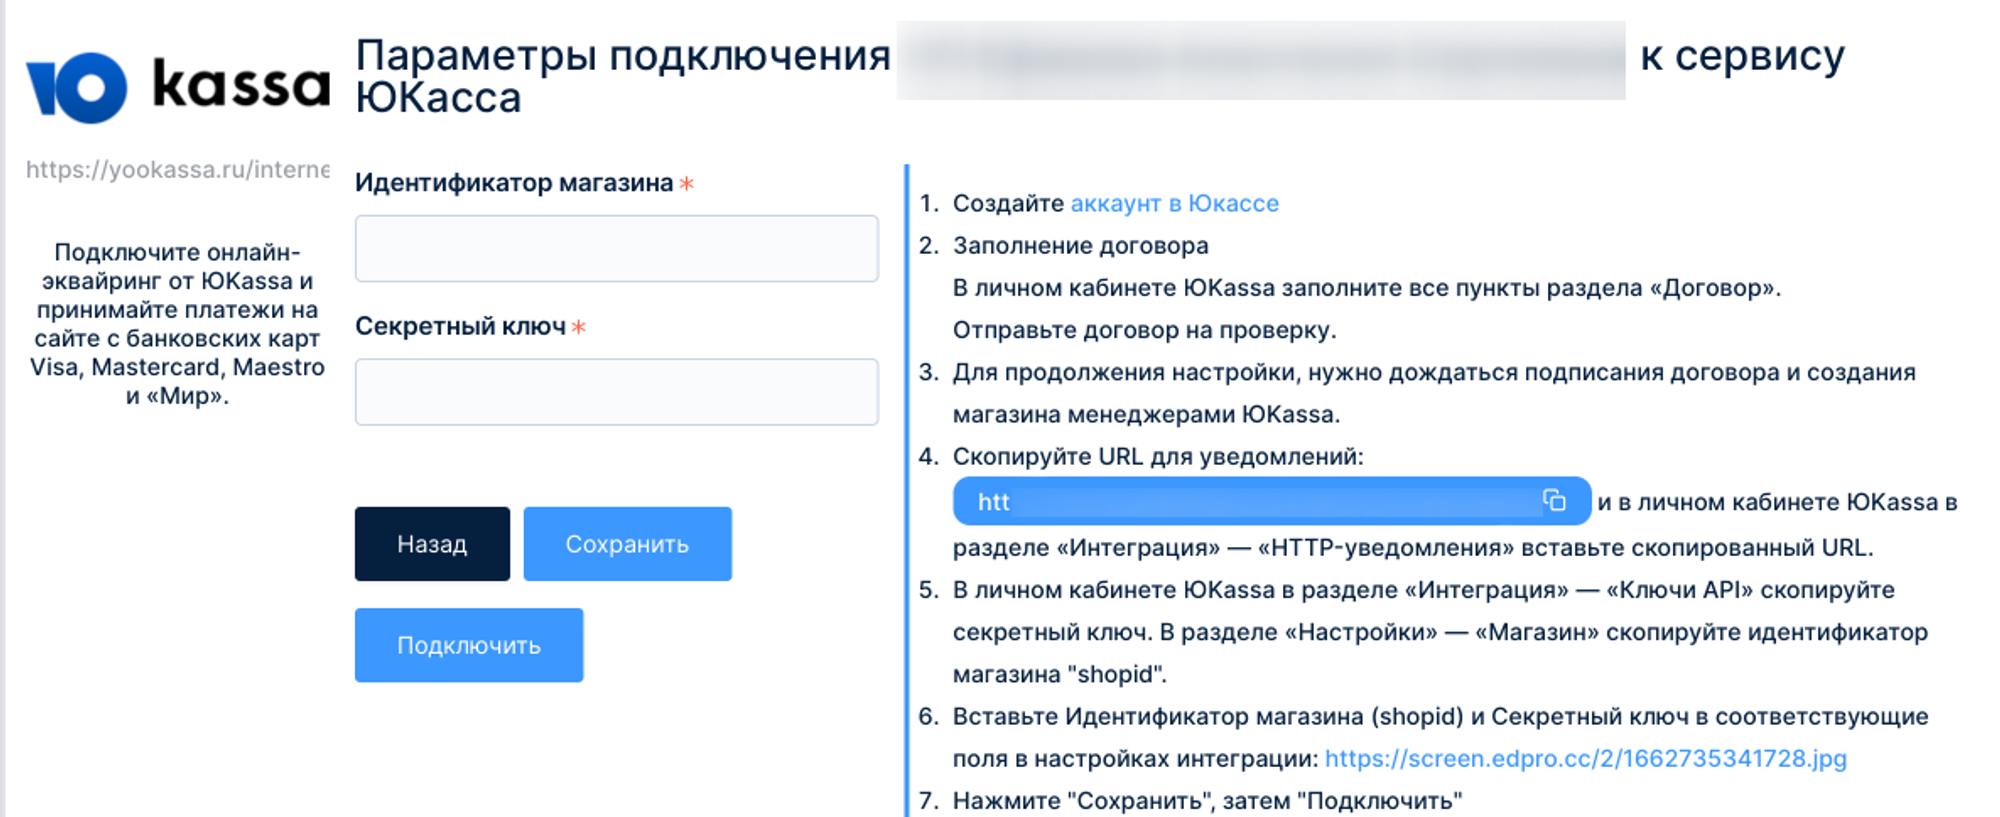Click the line starting В личном кабинете ЮKassa заполните
Viewport: 2000px width, 817px height.
pos(1367,288)
